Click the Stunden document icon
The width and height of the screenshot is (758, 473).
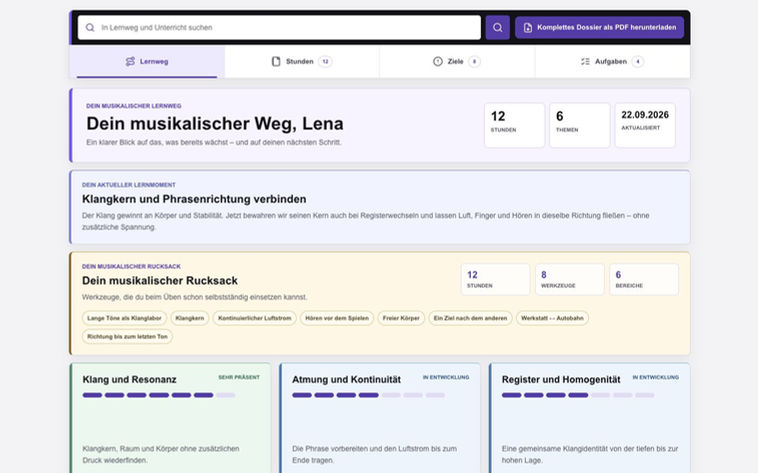click(x=276, y=61)
